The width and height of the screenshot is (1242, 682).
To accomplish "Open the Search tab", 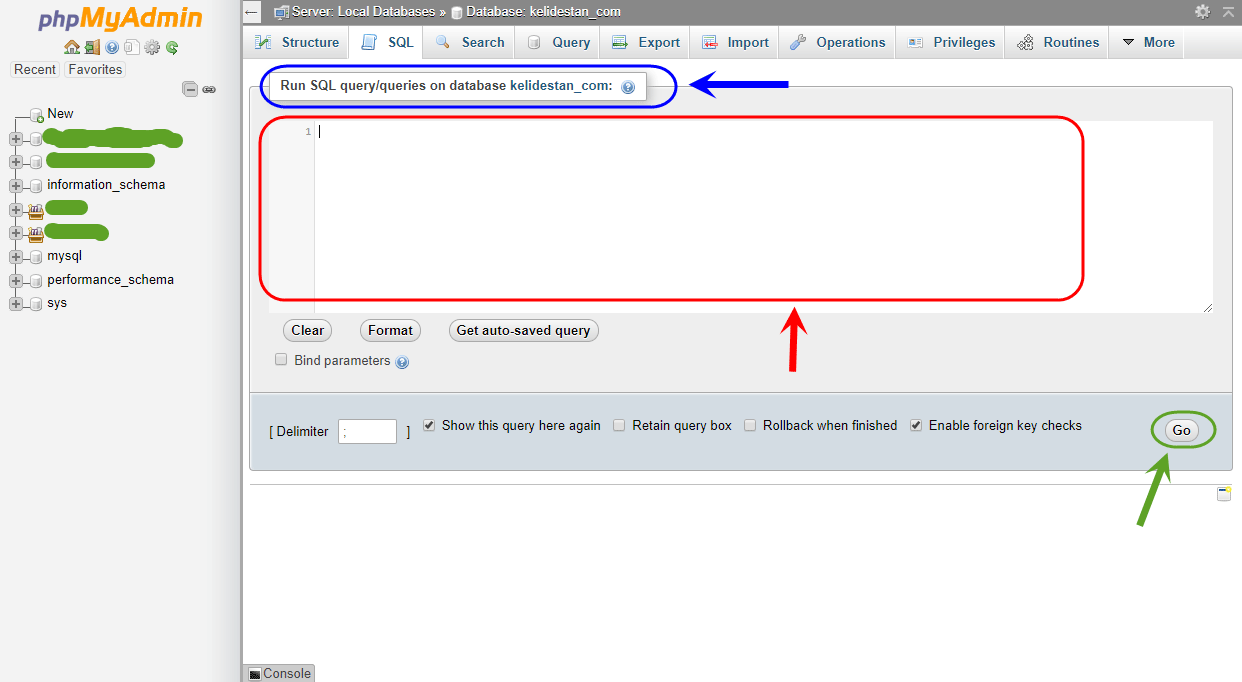I will tap(469, 42).
